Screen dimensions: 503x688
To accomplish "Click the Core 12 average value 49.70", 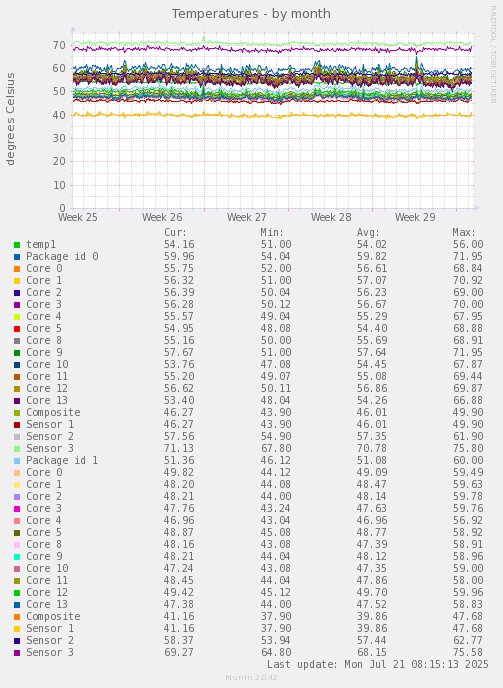I will pos(372,592).
